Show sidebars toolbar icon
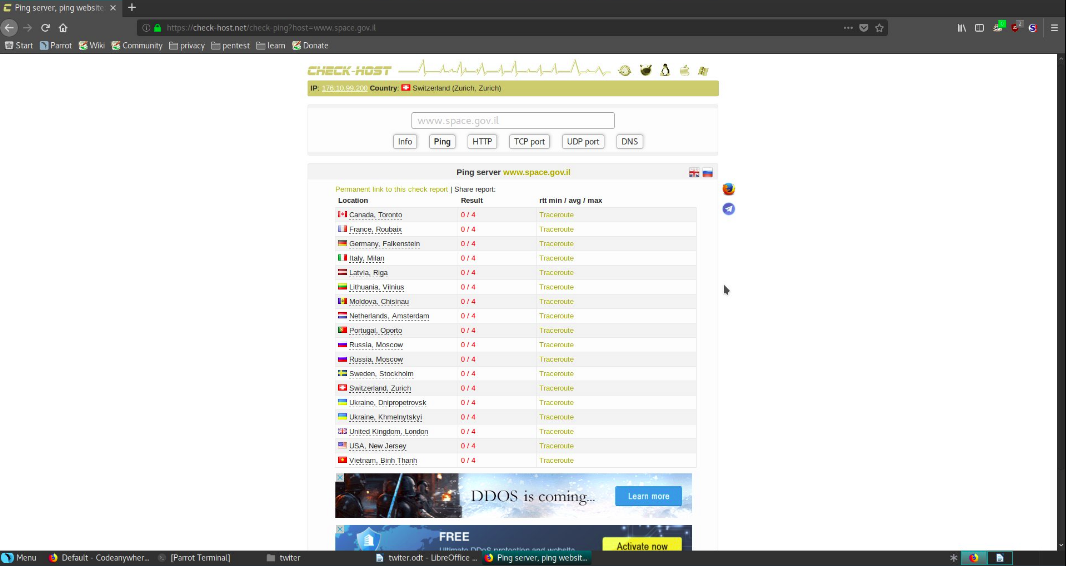This screenshot has height=566, width=1066. coord(979,28)
